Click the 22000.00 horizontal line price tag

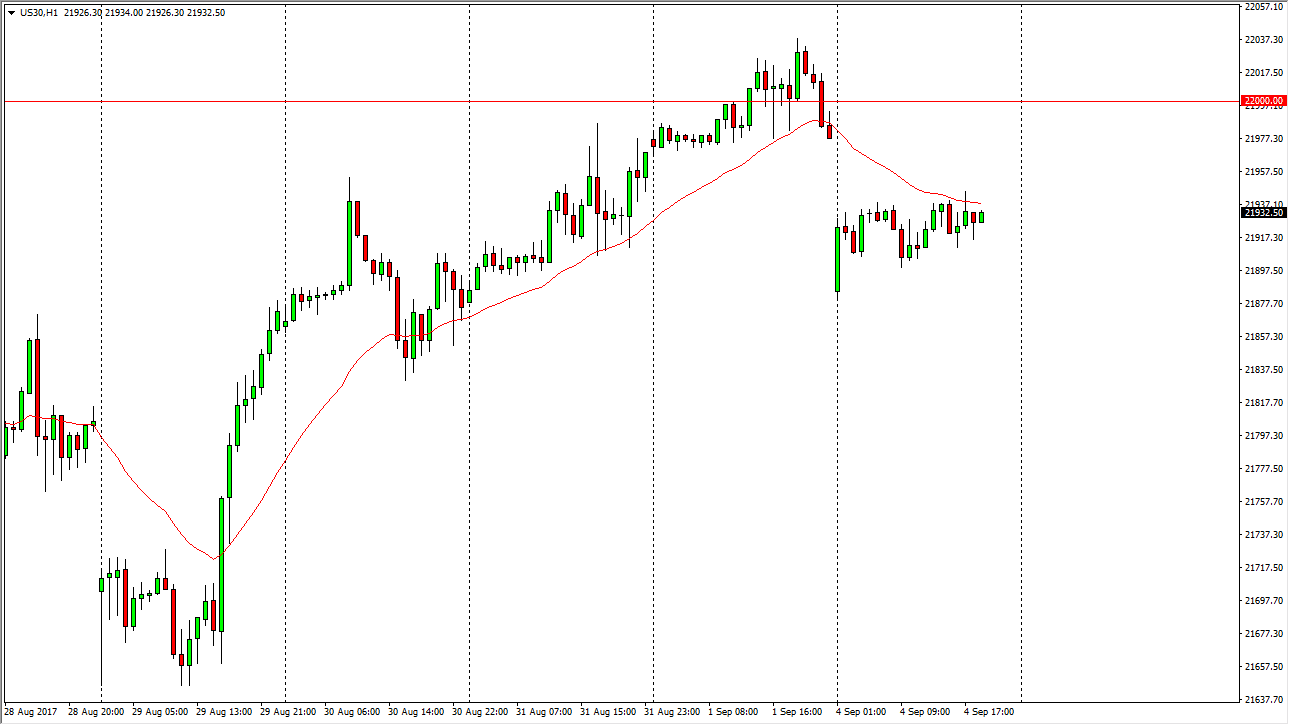coord(1262,101)
